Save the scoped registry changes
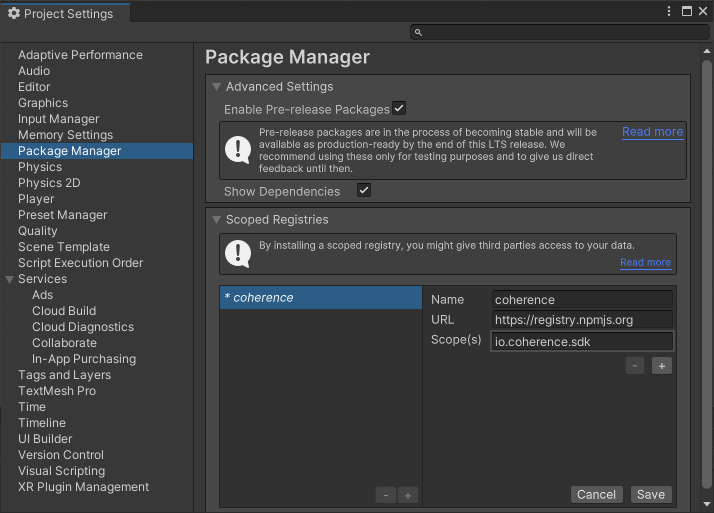Image resolution: width=714 pixels, height=513 pixels. (x=650, y=494)
